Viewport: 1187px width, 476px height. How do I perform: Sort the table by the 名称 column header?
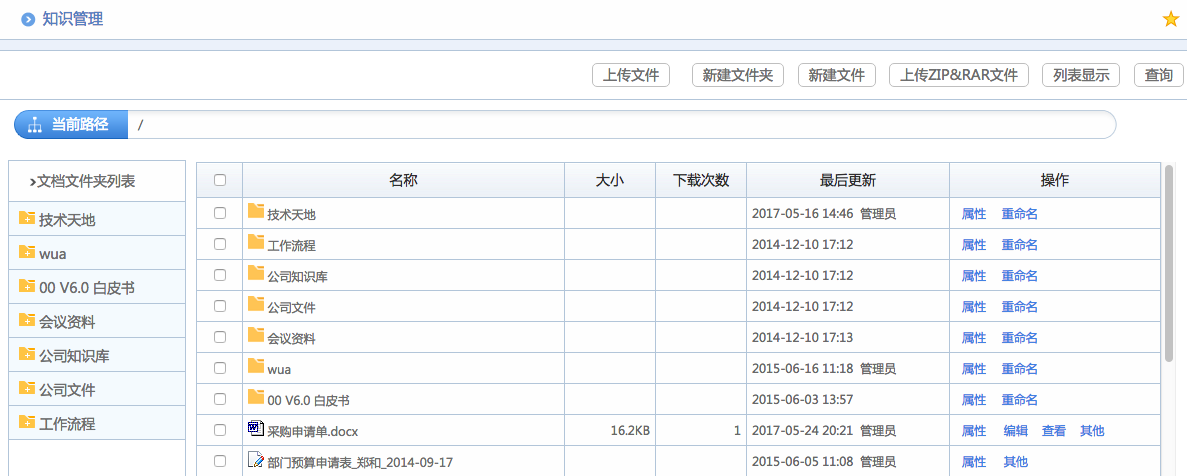[403, 181]
